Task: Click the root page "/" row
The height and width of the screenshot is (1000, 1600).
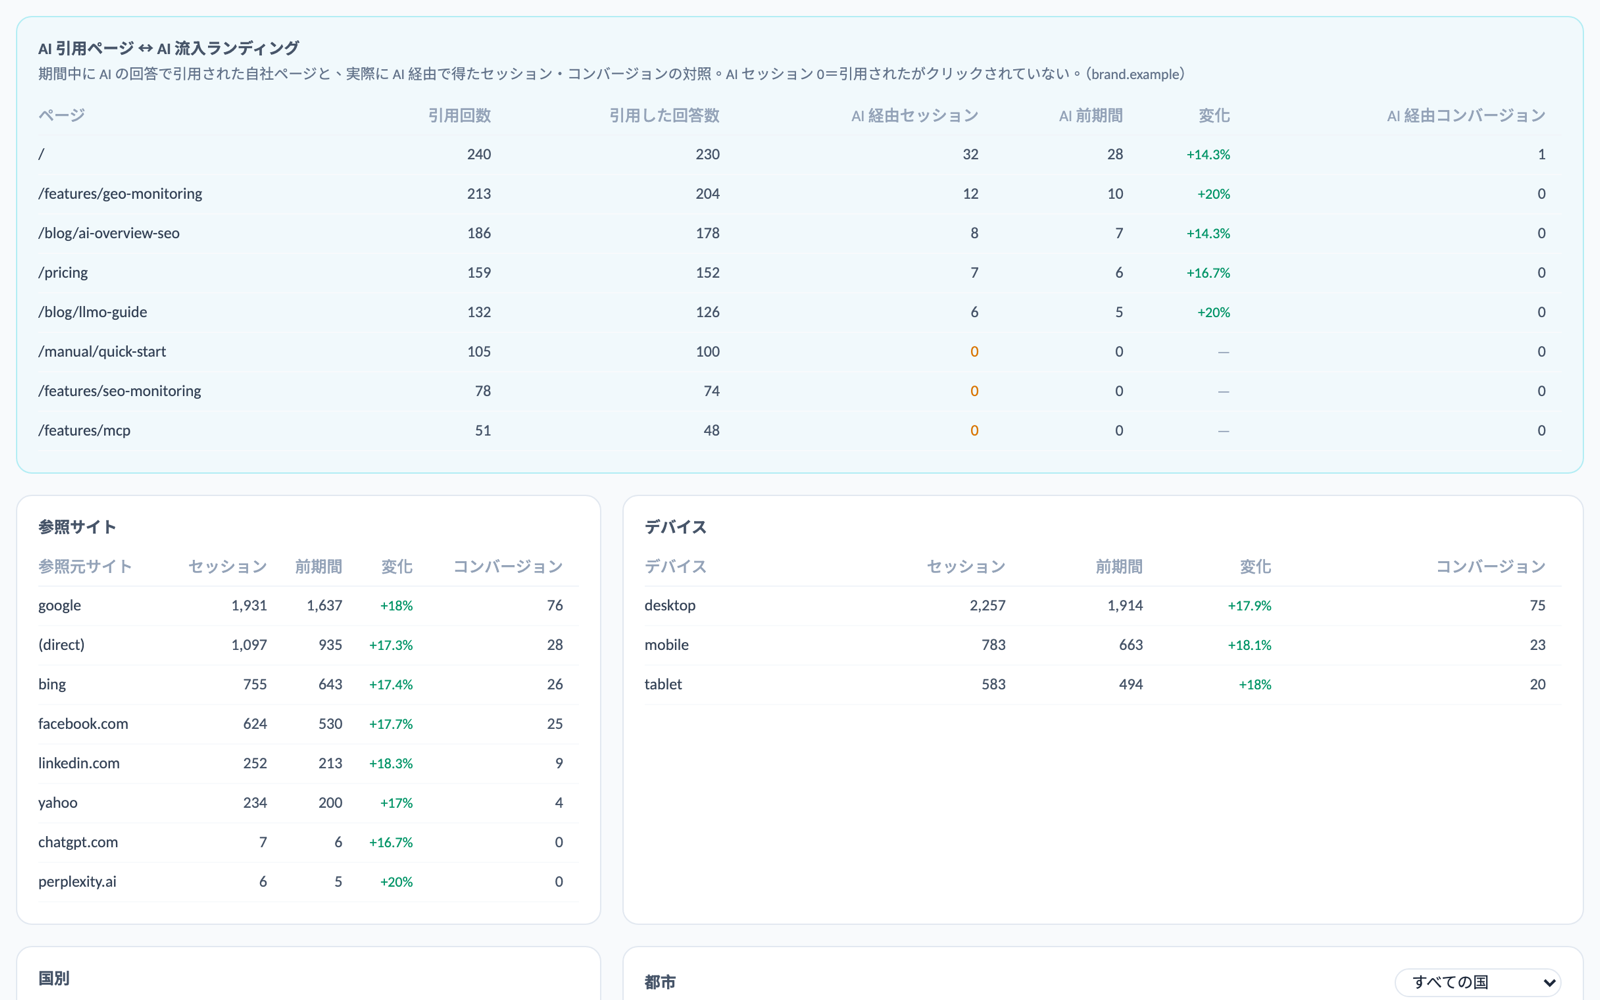Action: [x=799, y=154]
